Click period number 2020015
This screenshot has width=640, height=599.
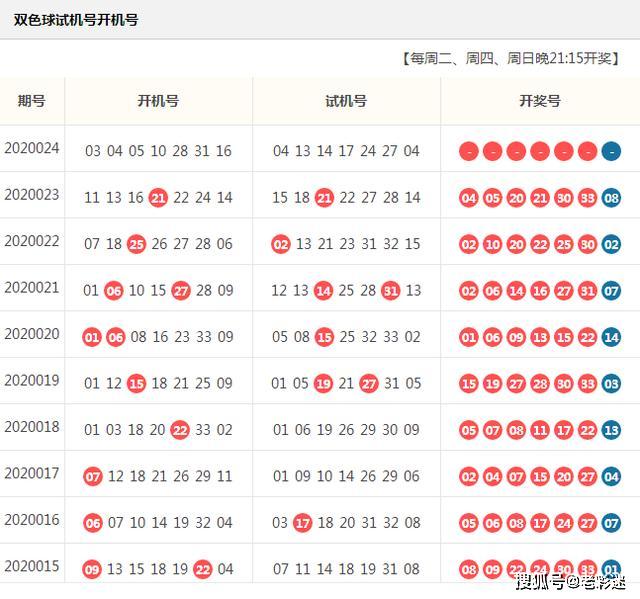(32, 566)
